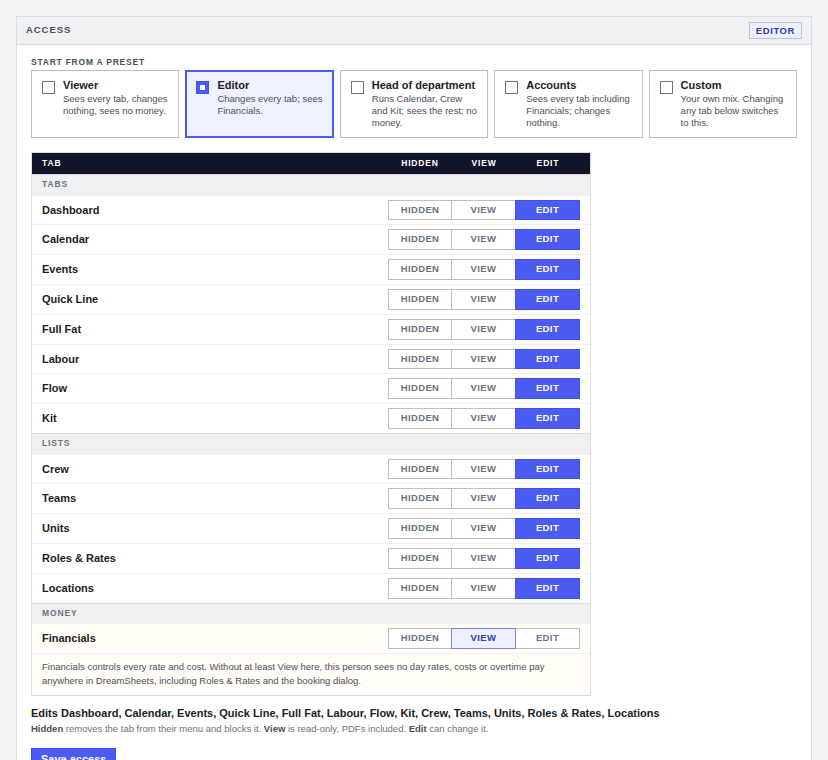Choose Edit for Kit
The width and height of the screenshot is (828, 760).
547,418
